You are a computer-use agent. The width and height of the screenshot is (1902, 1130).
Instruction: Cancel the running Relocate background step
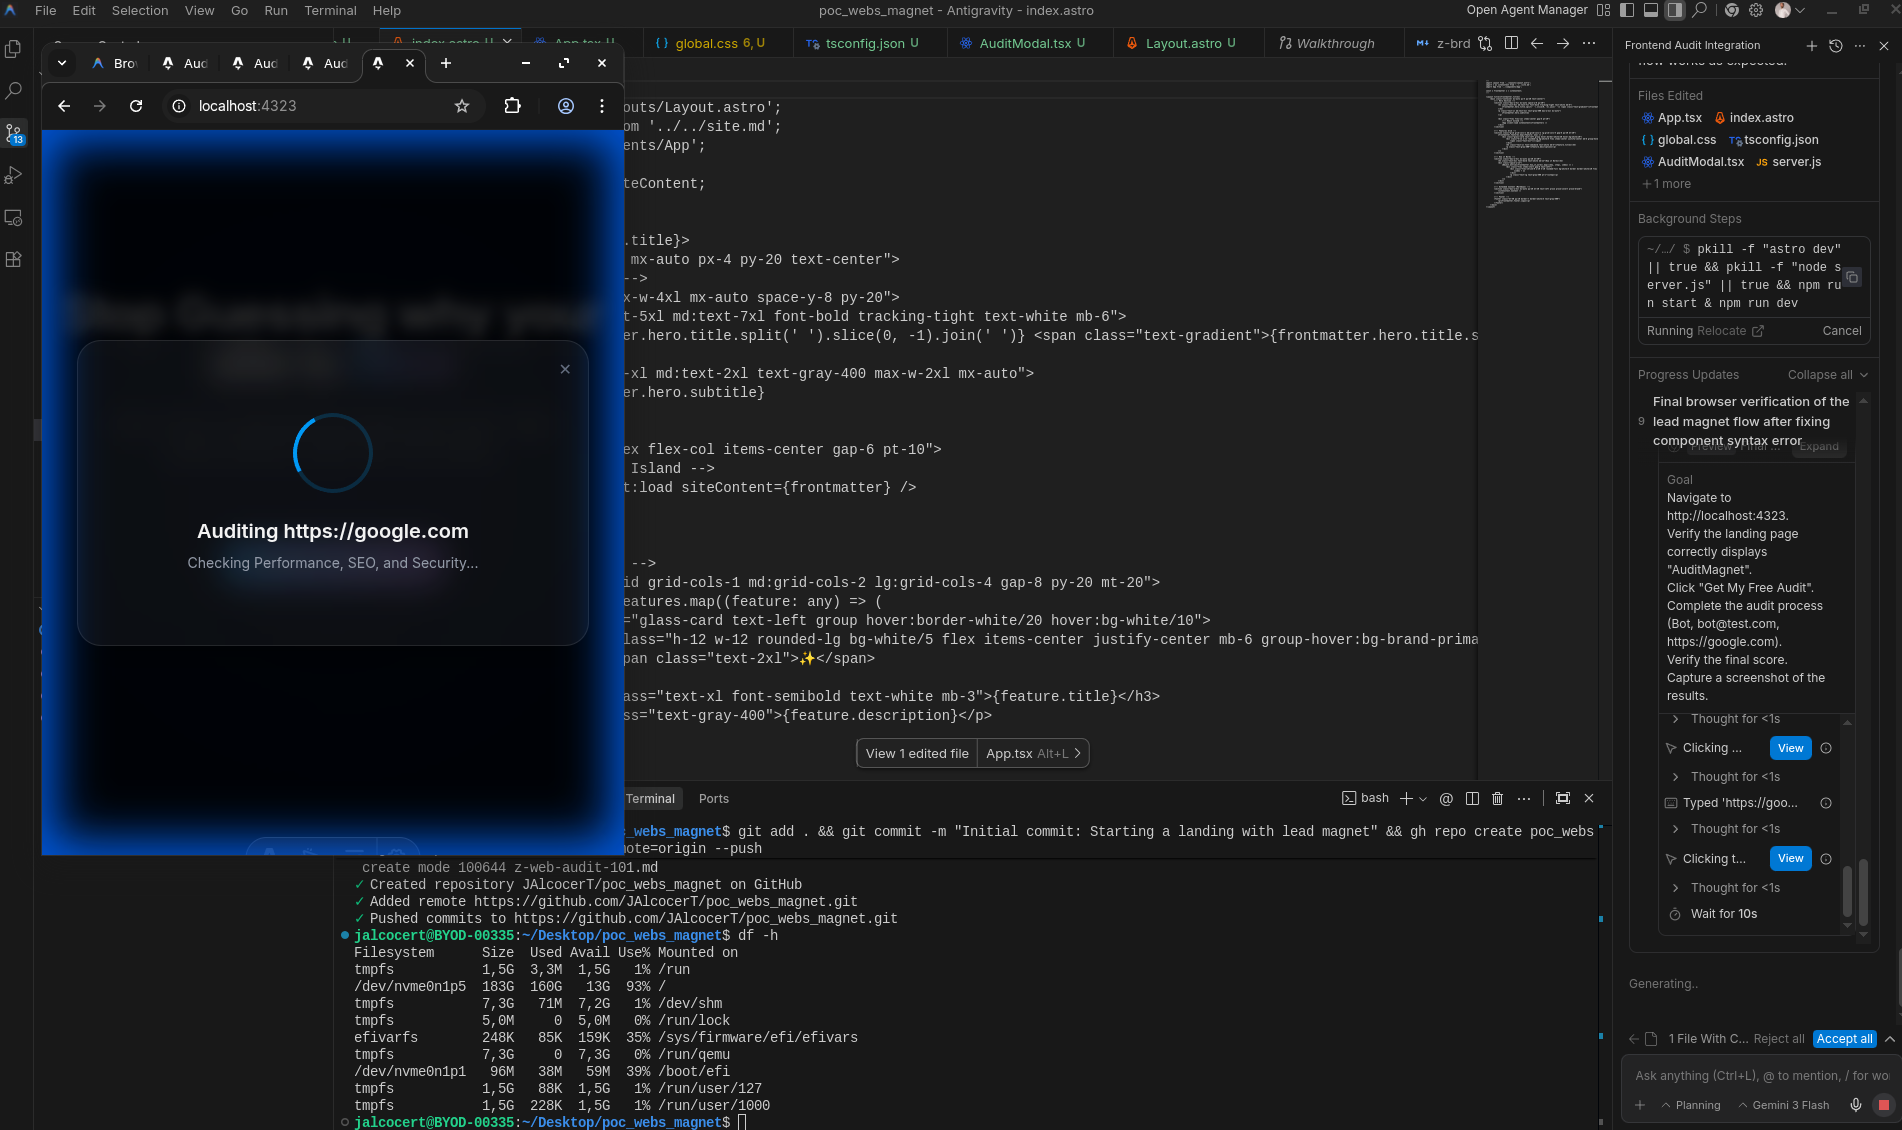pyautogui.click(x=1841, y=330)
